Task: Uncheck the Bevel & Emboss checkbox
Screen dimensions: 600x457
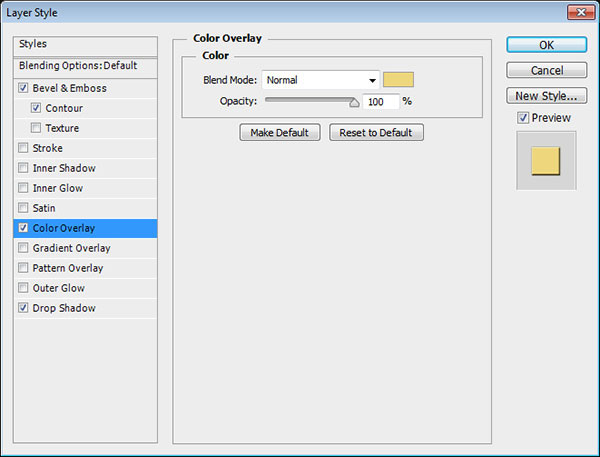Action: [x=23, y=88]
